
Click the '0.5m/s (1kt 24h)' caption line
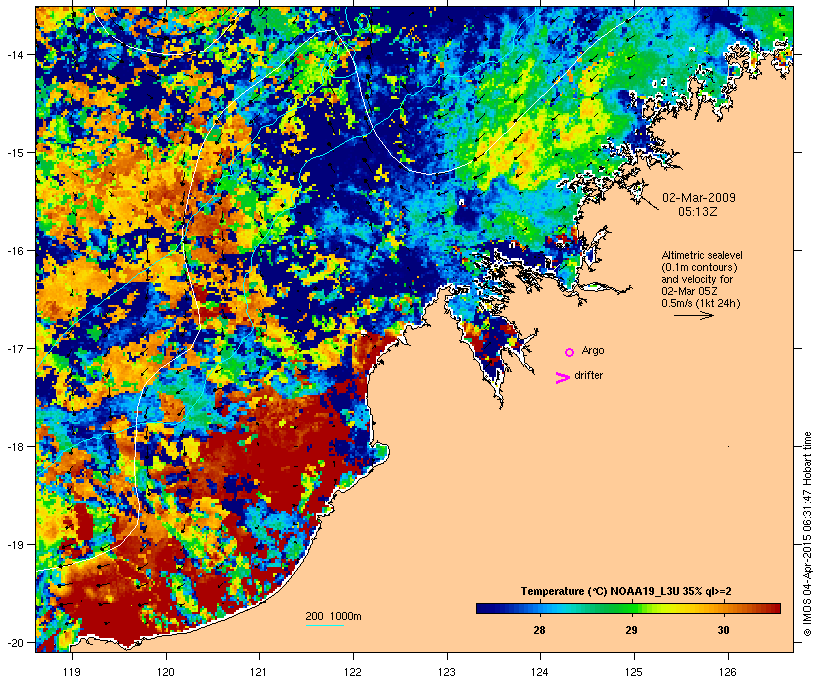[701, 303]
